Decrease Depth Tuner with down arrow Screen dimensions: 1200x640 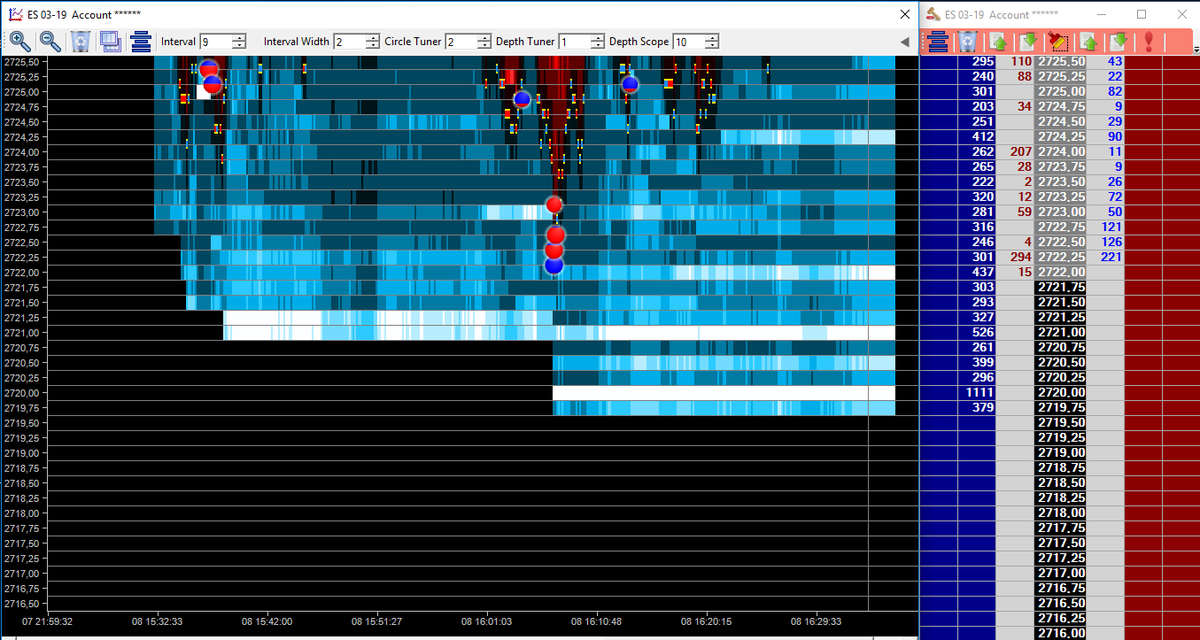[598, 45]
